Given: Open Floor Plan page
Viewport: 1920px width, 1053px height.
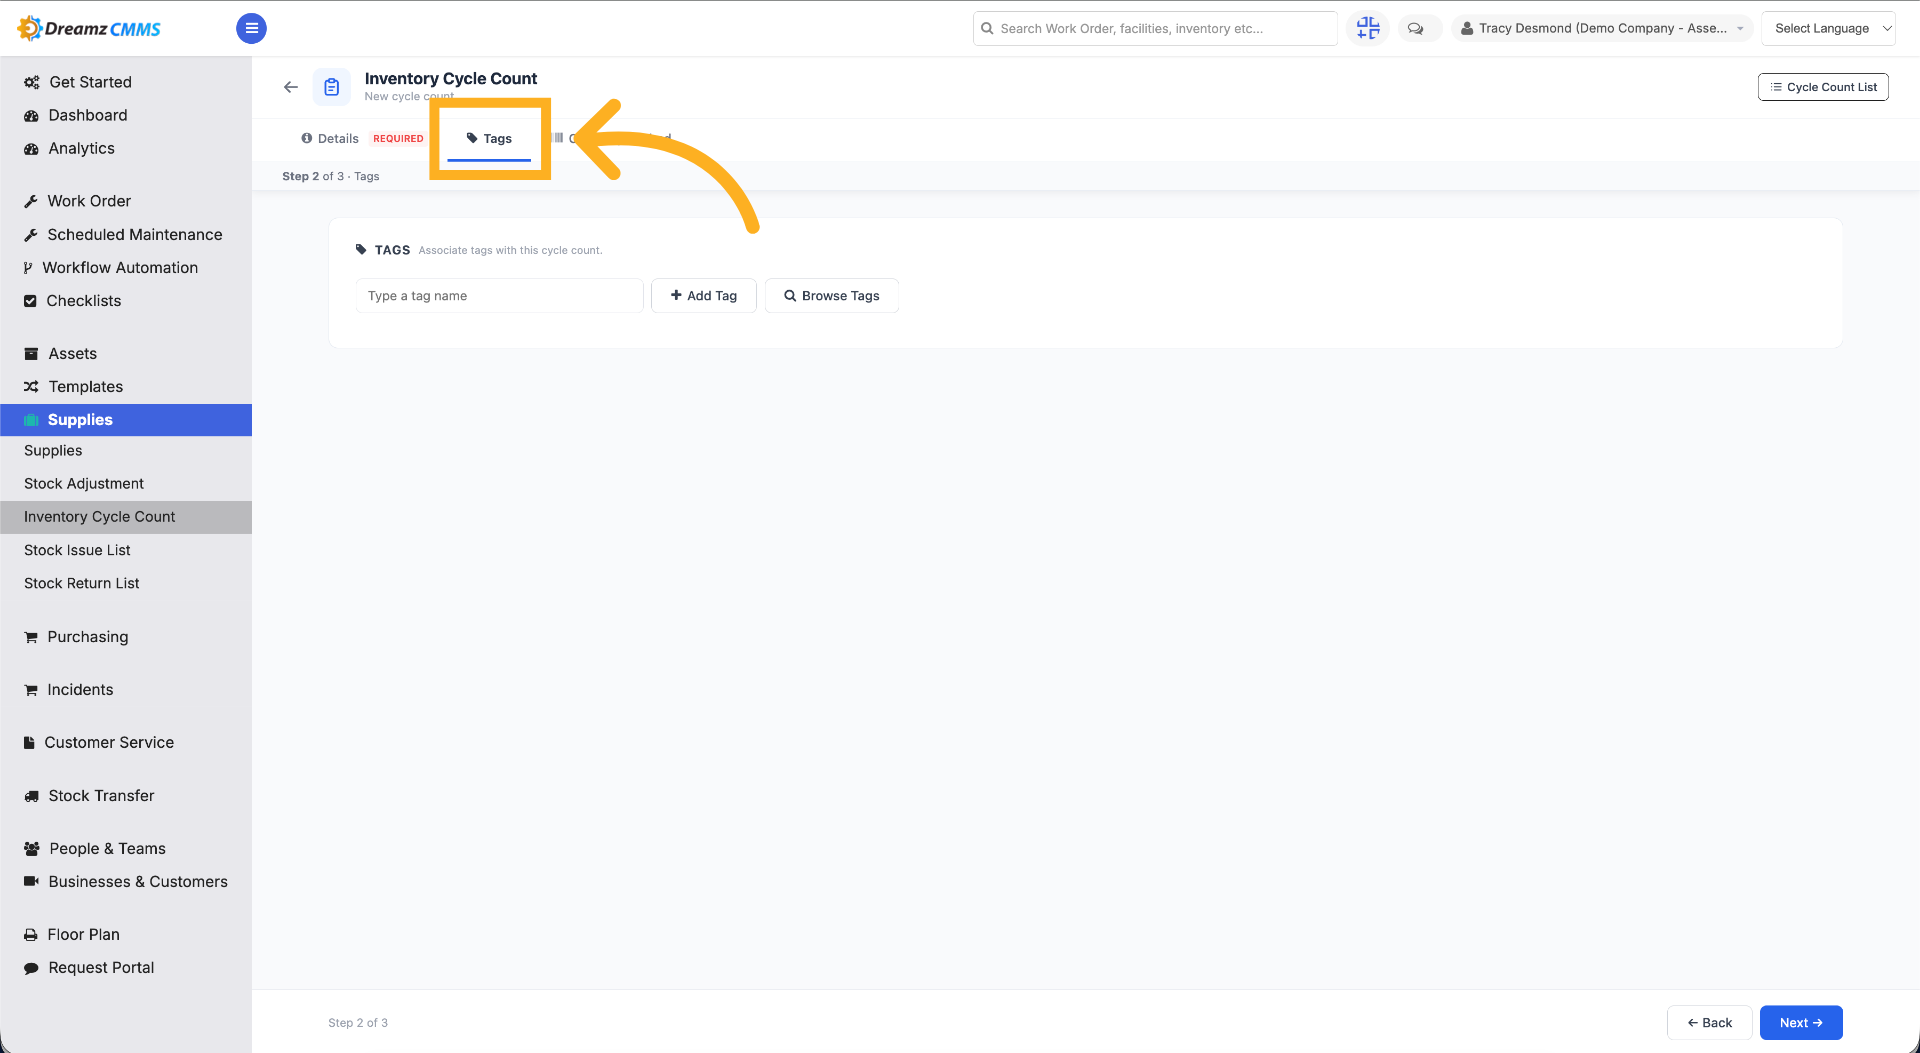Looking at the screenshot, I should (x=83, y=935).
